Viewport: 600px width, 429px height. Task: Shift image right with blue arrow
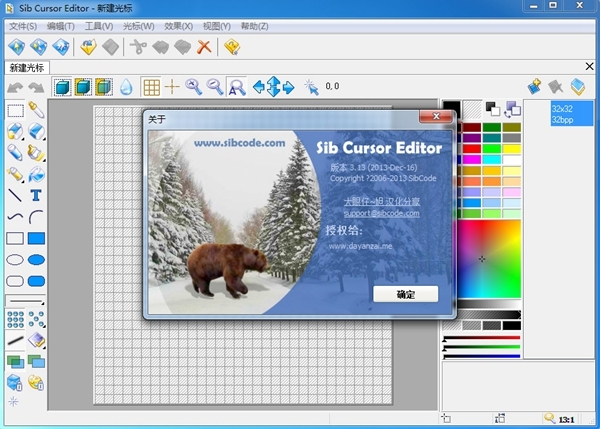point(289,87)
